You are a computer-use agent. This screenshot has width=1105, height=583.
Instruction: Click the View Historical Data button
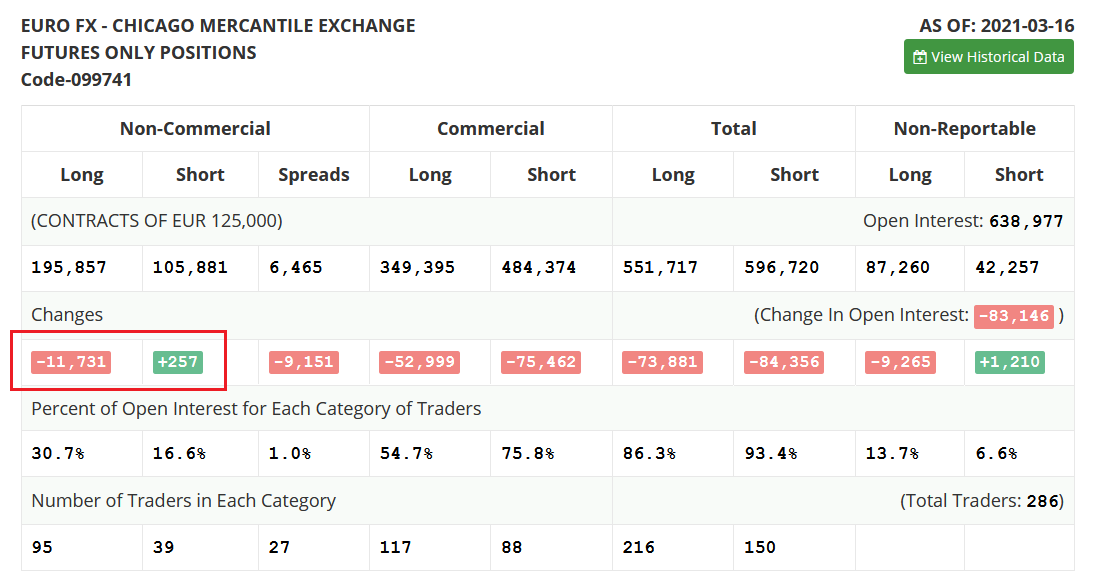988,57
